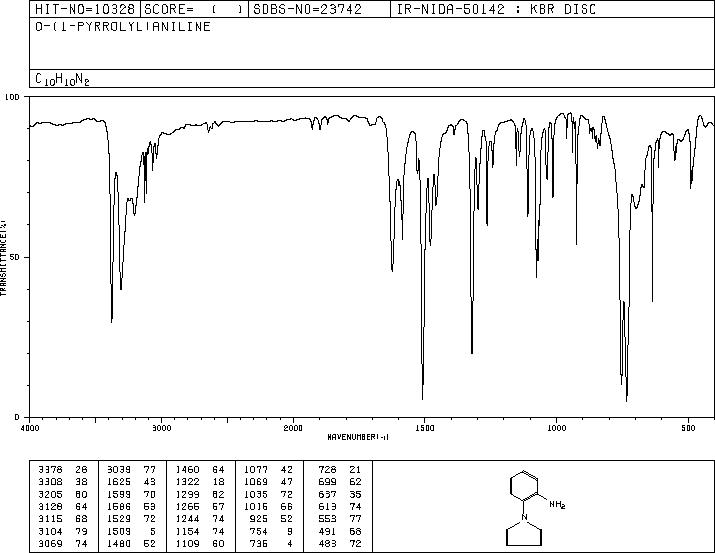Click the 3000 wavenumber axis label
The image size is (715, 553).
[161, 428]
